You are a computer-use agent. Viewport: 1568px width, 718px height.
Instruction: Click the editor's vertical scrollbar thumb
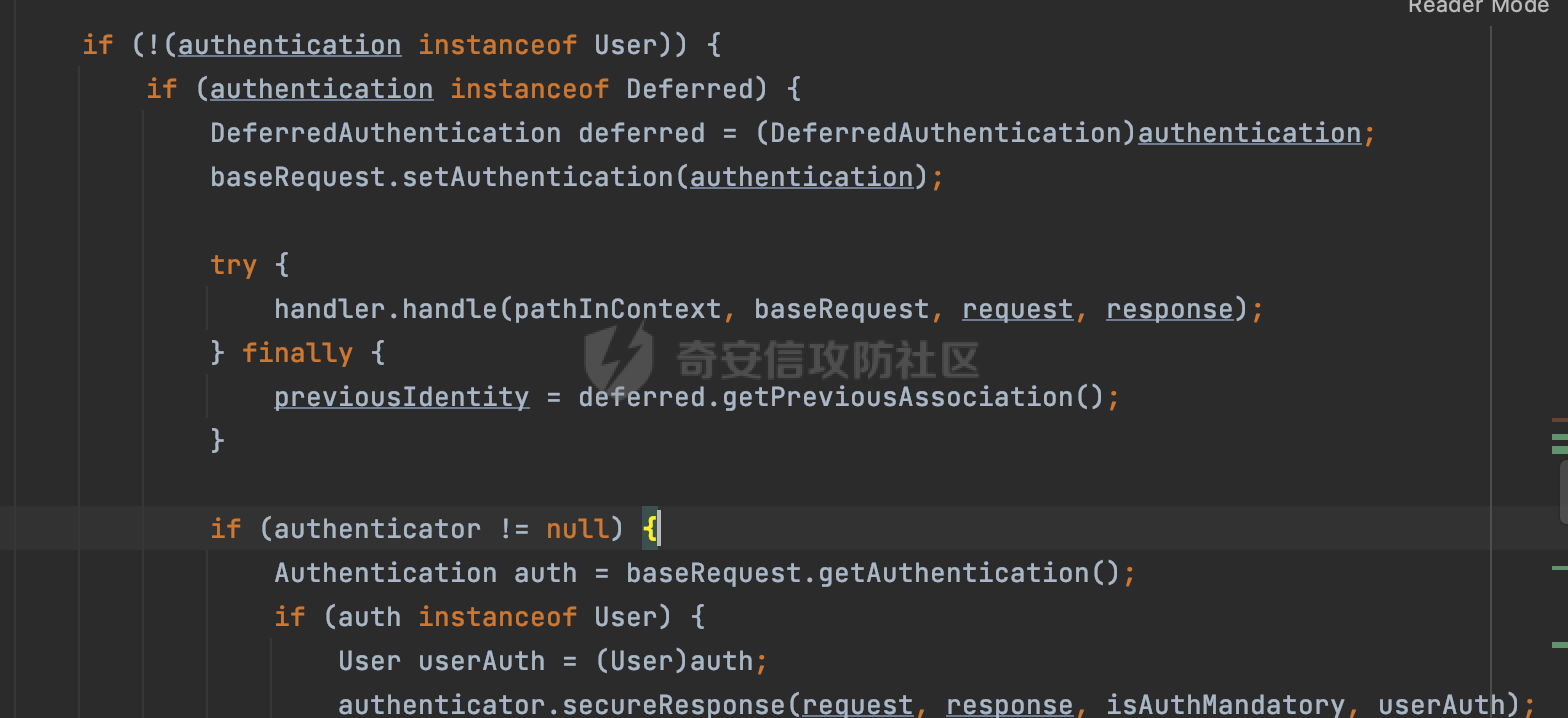pyautogui.click(x=1564, y=492)
